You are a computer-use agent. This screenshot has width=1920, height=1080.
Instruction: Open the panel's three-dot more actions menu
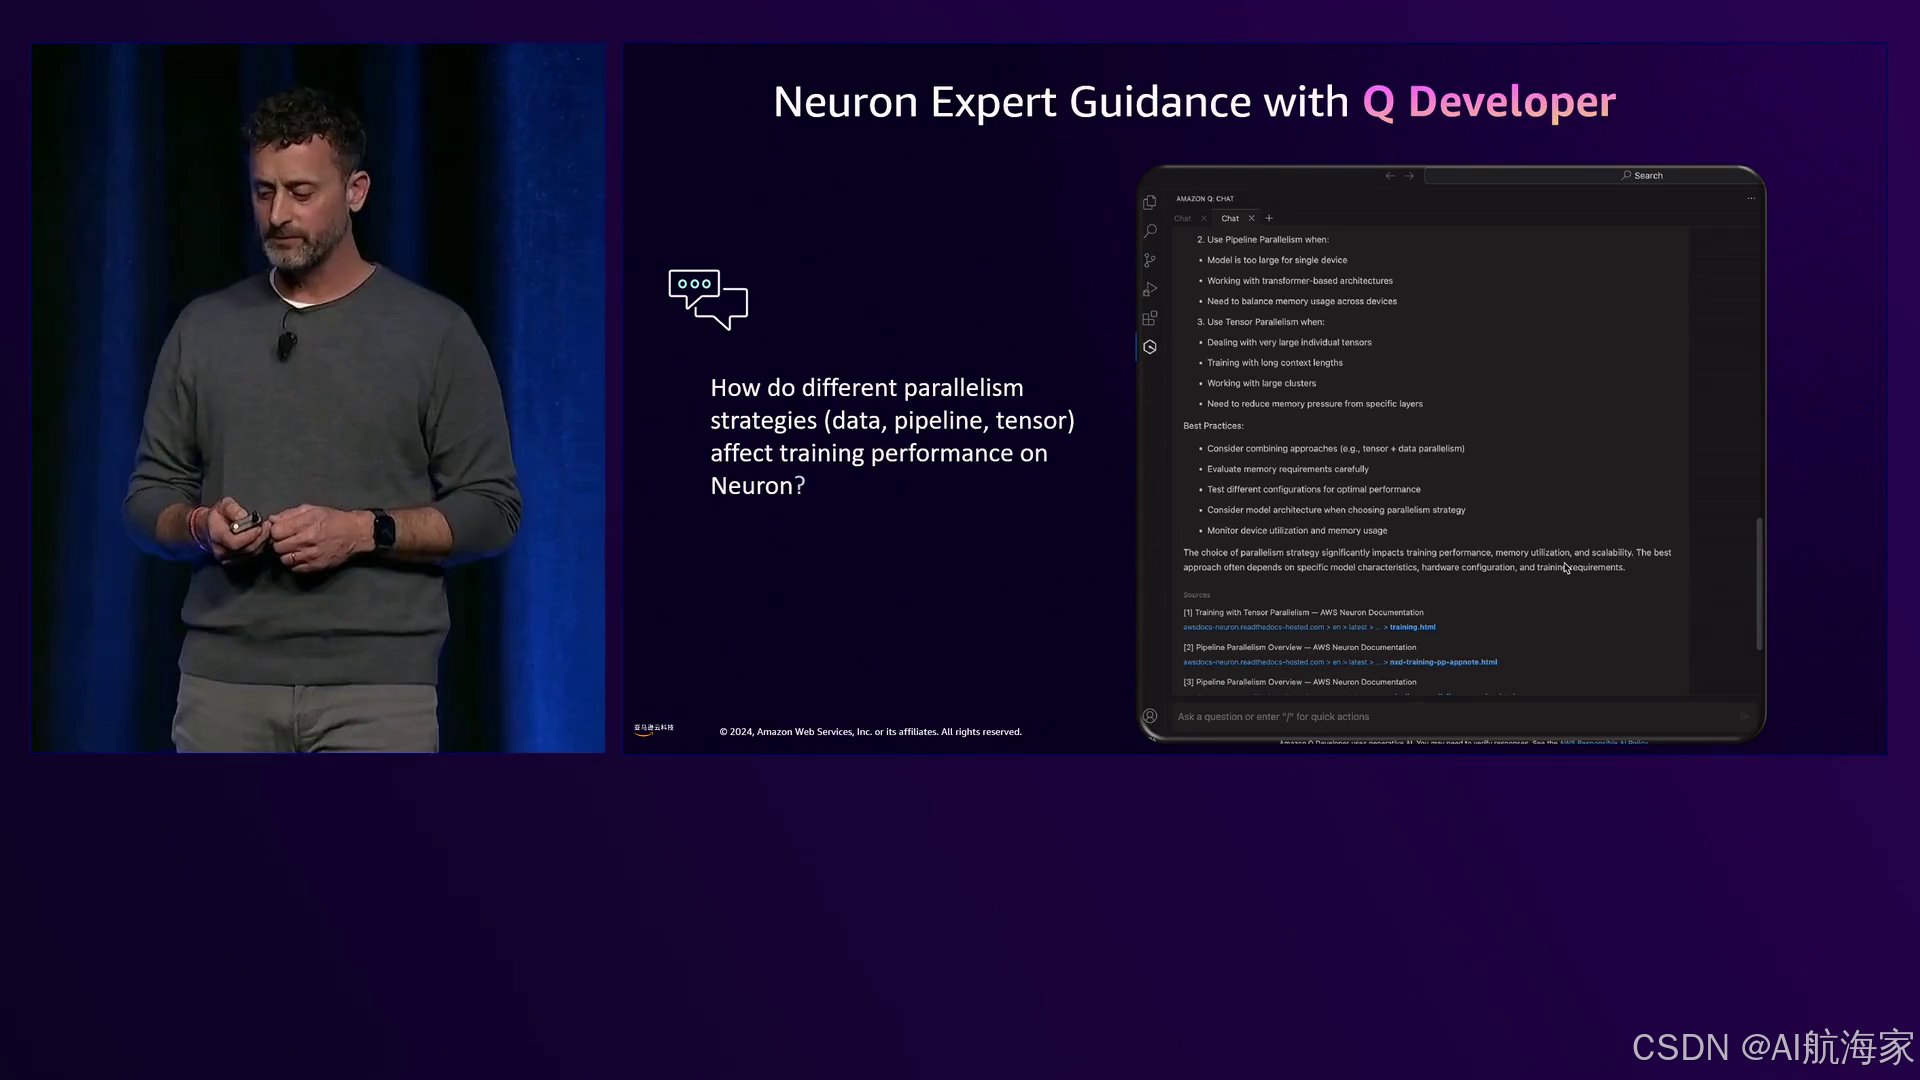tap(1751, 198)
